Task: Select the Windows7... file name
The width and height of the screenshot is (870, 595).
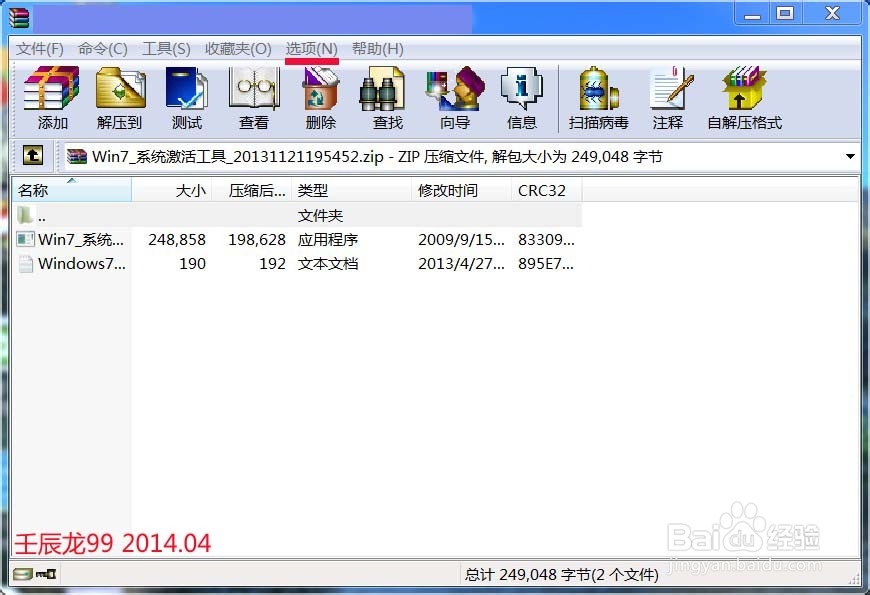Action: coord(82,264)
